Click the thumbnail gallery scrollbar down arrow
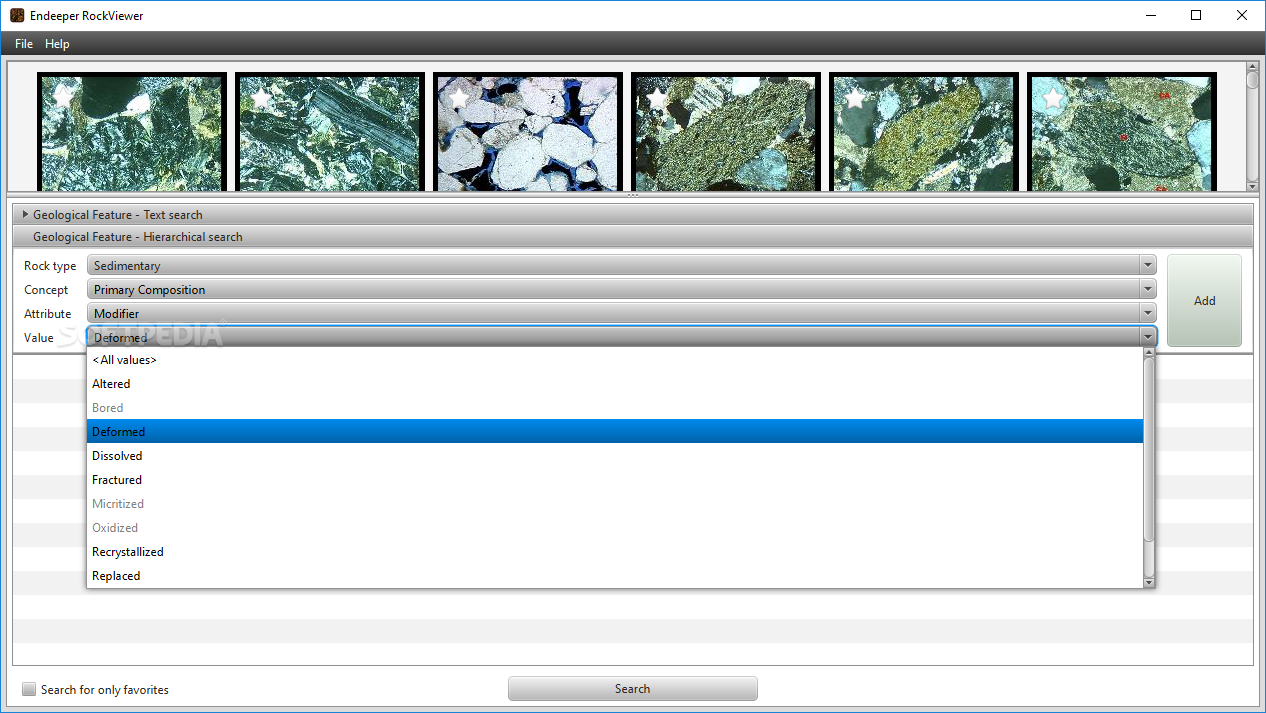The height and width of the screenshot is (713, 1266). coord(1252,186)
